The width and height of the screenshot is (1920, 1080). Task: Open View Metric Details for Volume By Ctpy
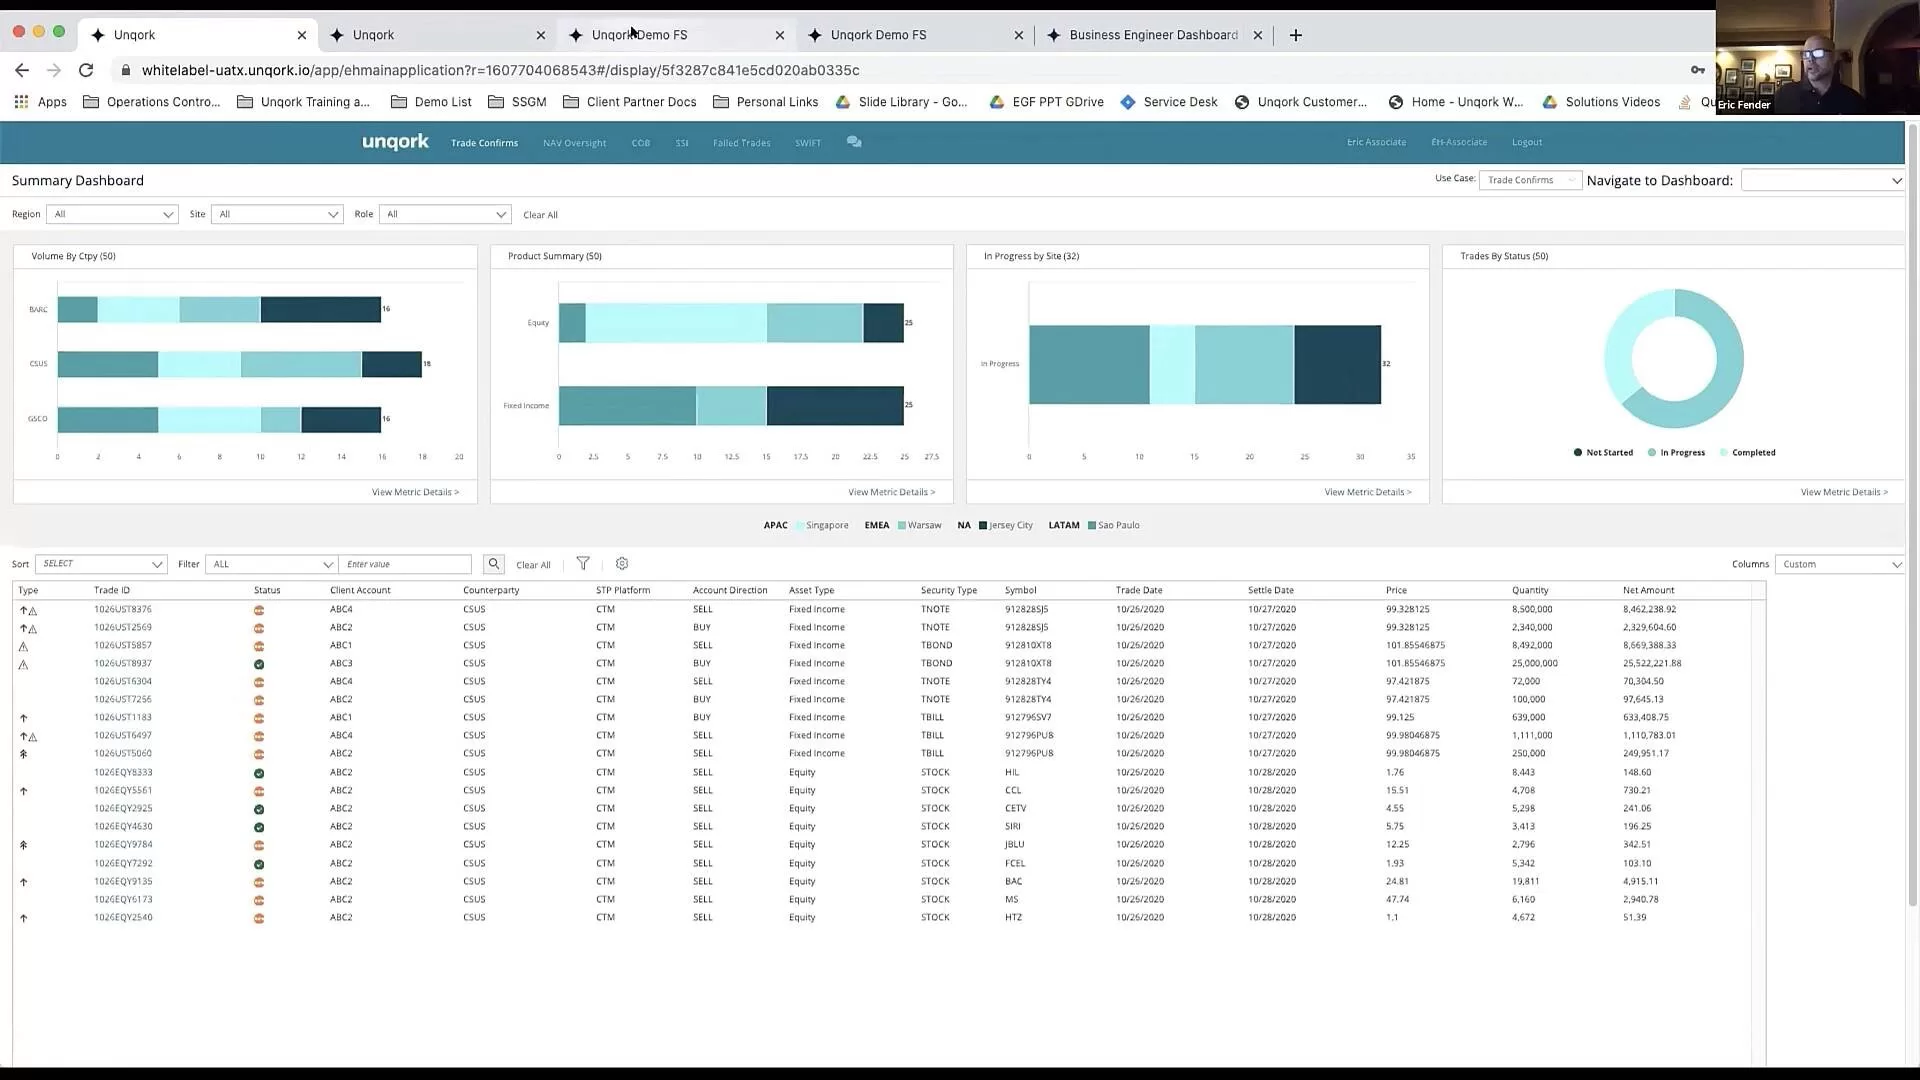[x=415, y=492]
